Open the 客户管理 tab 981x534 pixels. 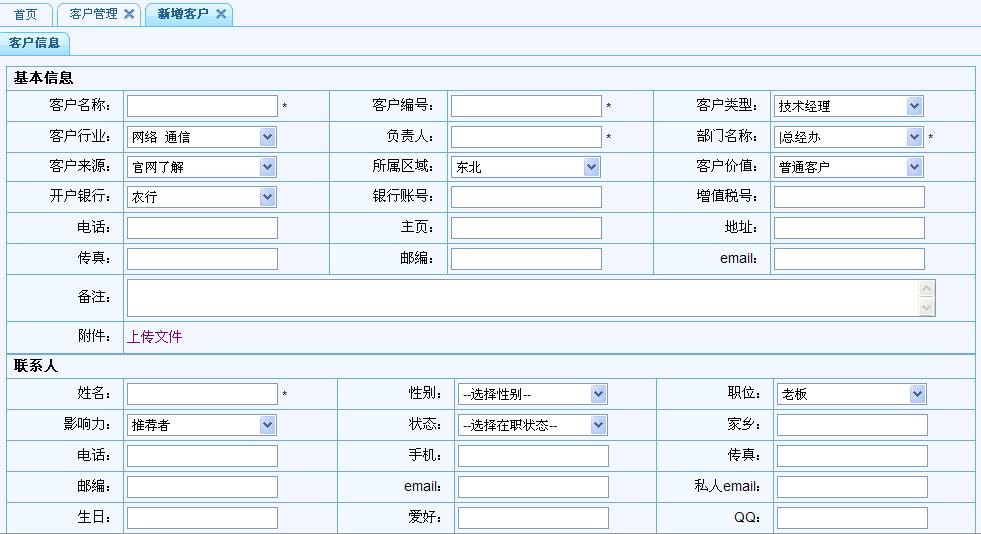coord(93,14)
